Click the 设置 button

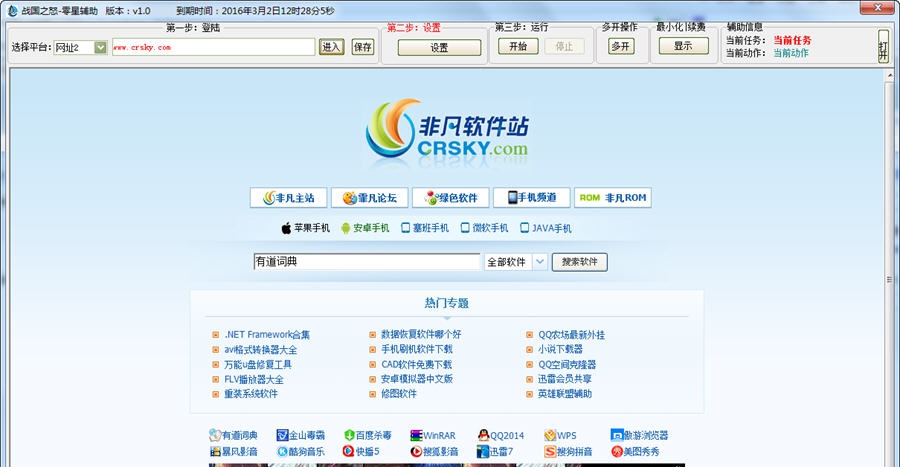point(440,48)
